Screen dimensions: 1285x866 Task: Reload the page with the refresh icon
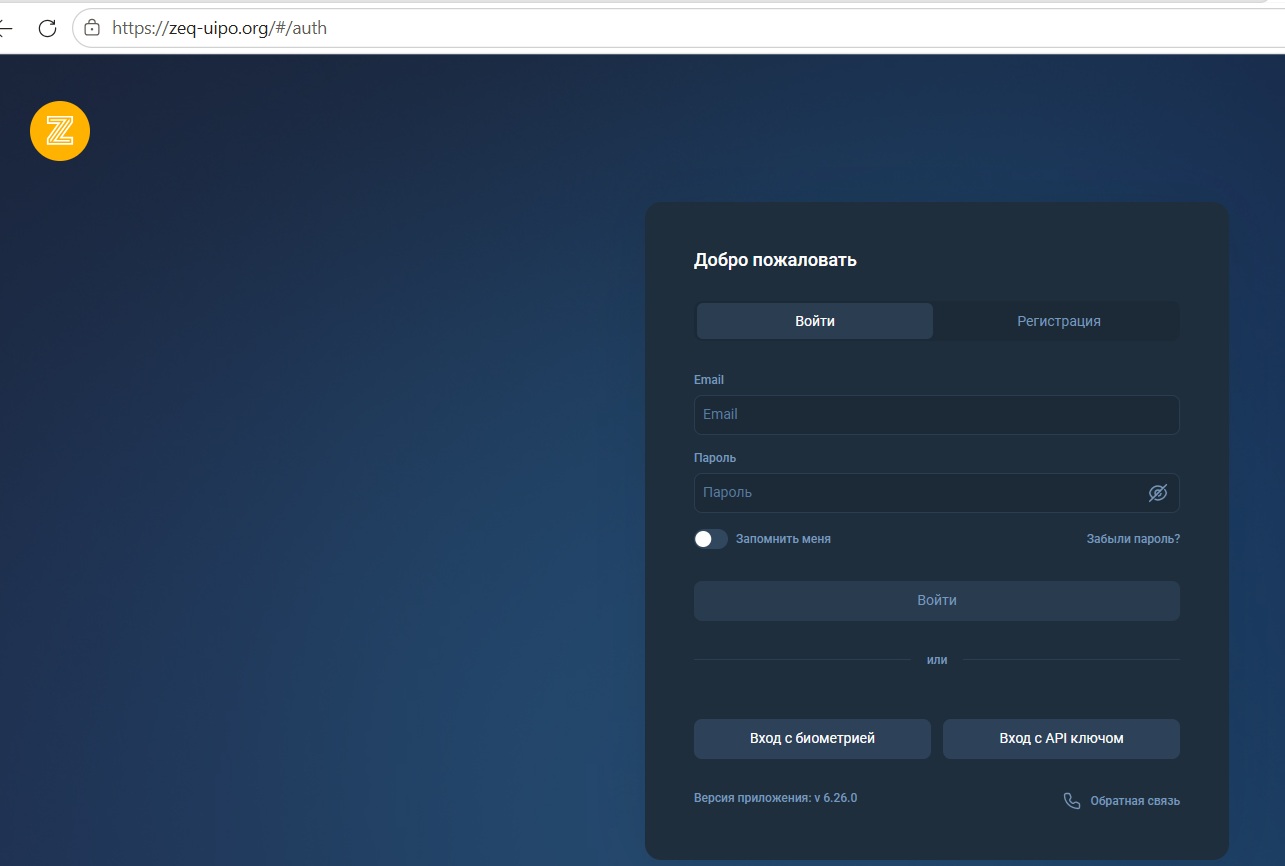47,28
